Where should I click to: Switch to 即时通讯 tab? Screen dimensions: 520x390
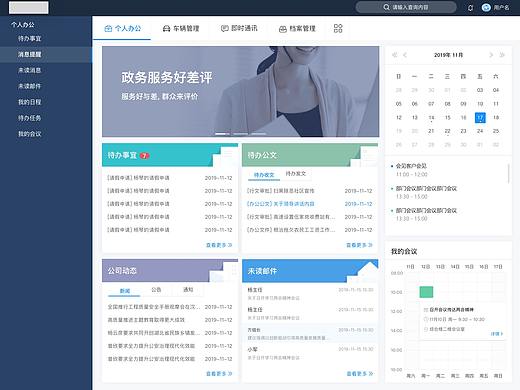click(239, 28)
